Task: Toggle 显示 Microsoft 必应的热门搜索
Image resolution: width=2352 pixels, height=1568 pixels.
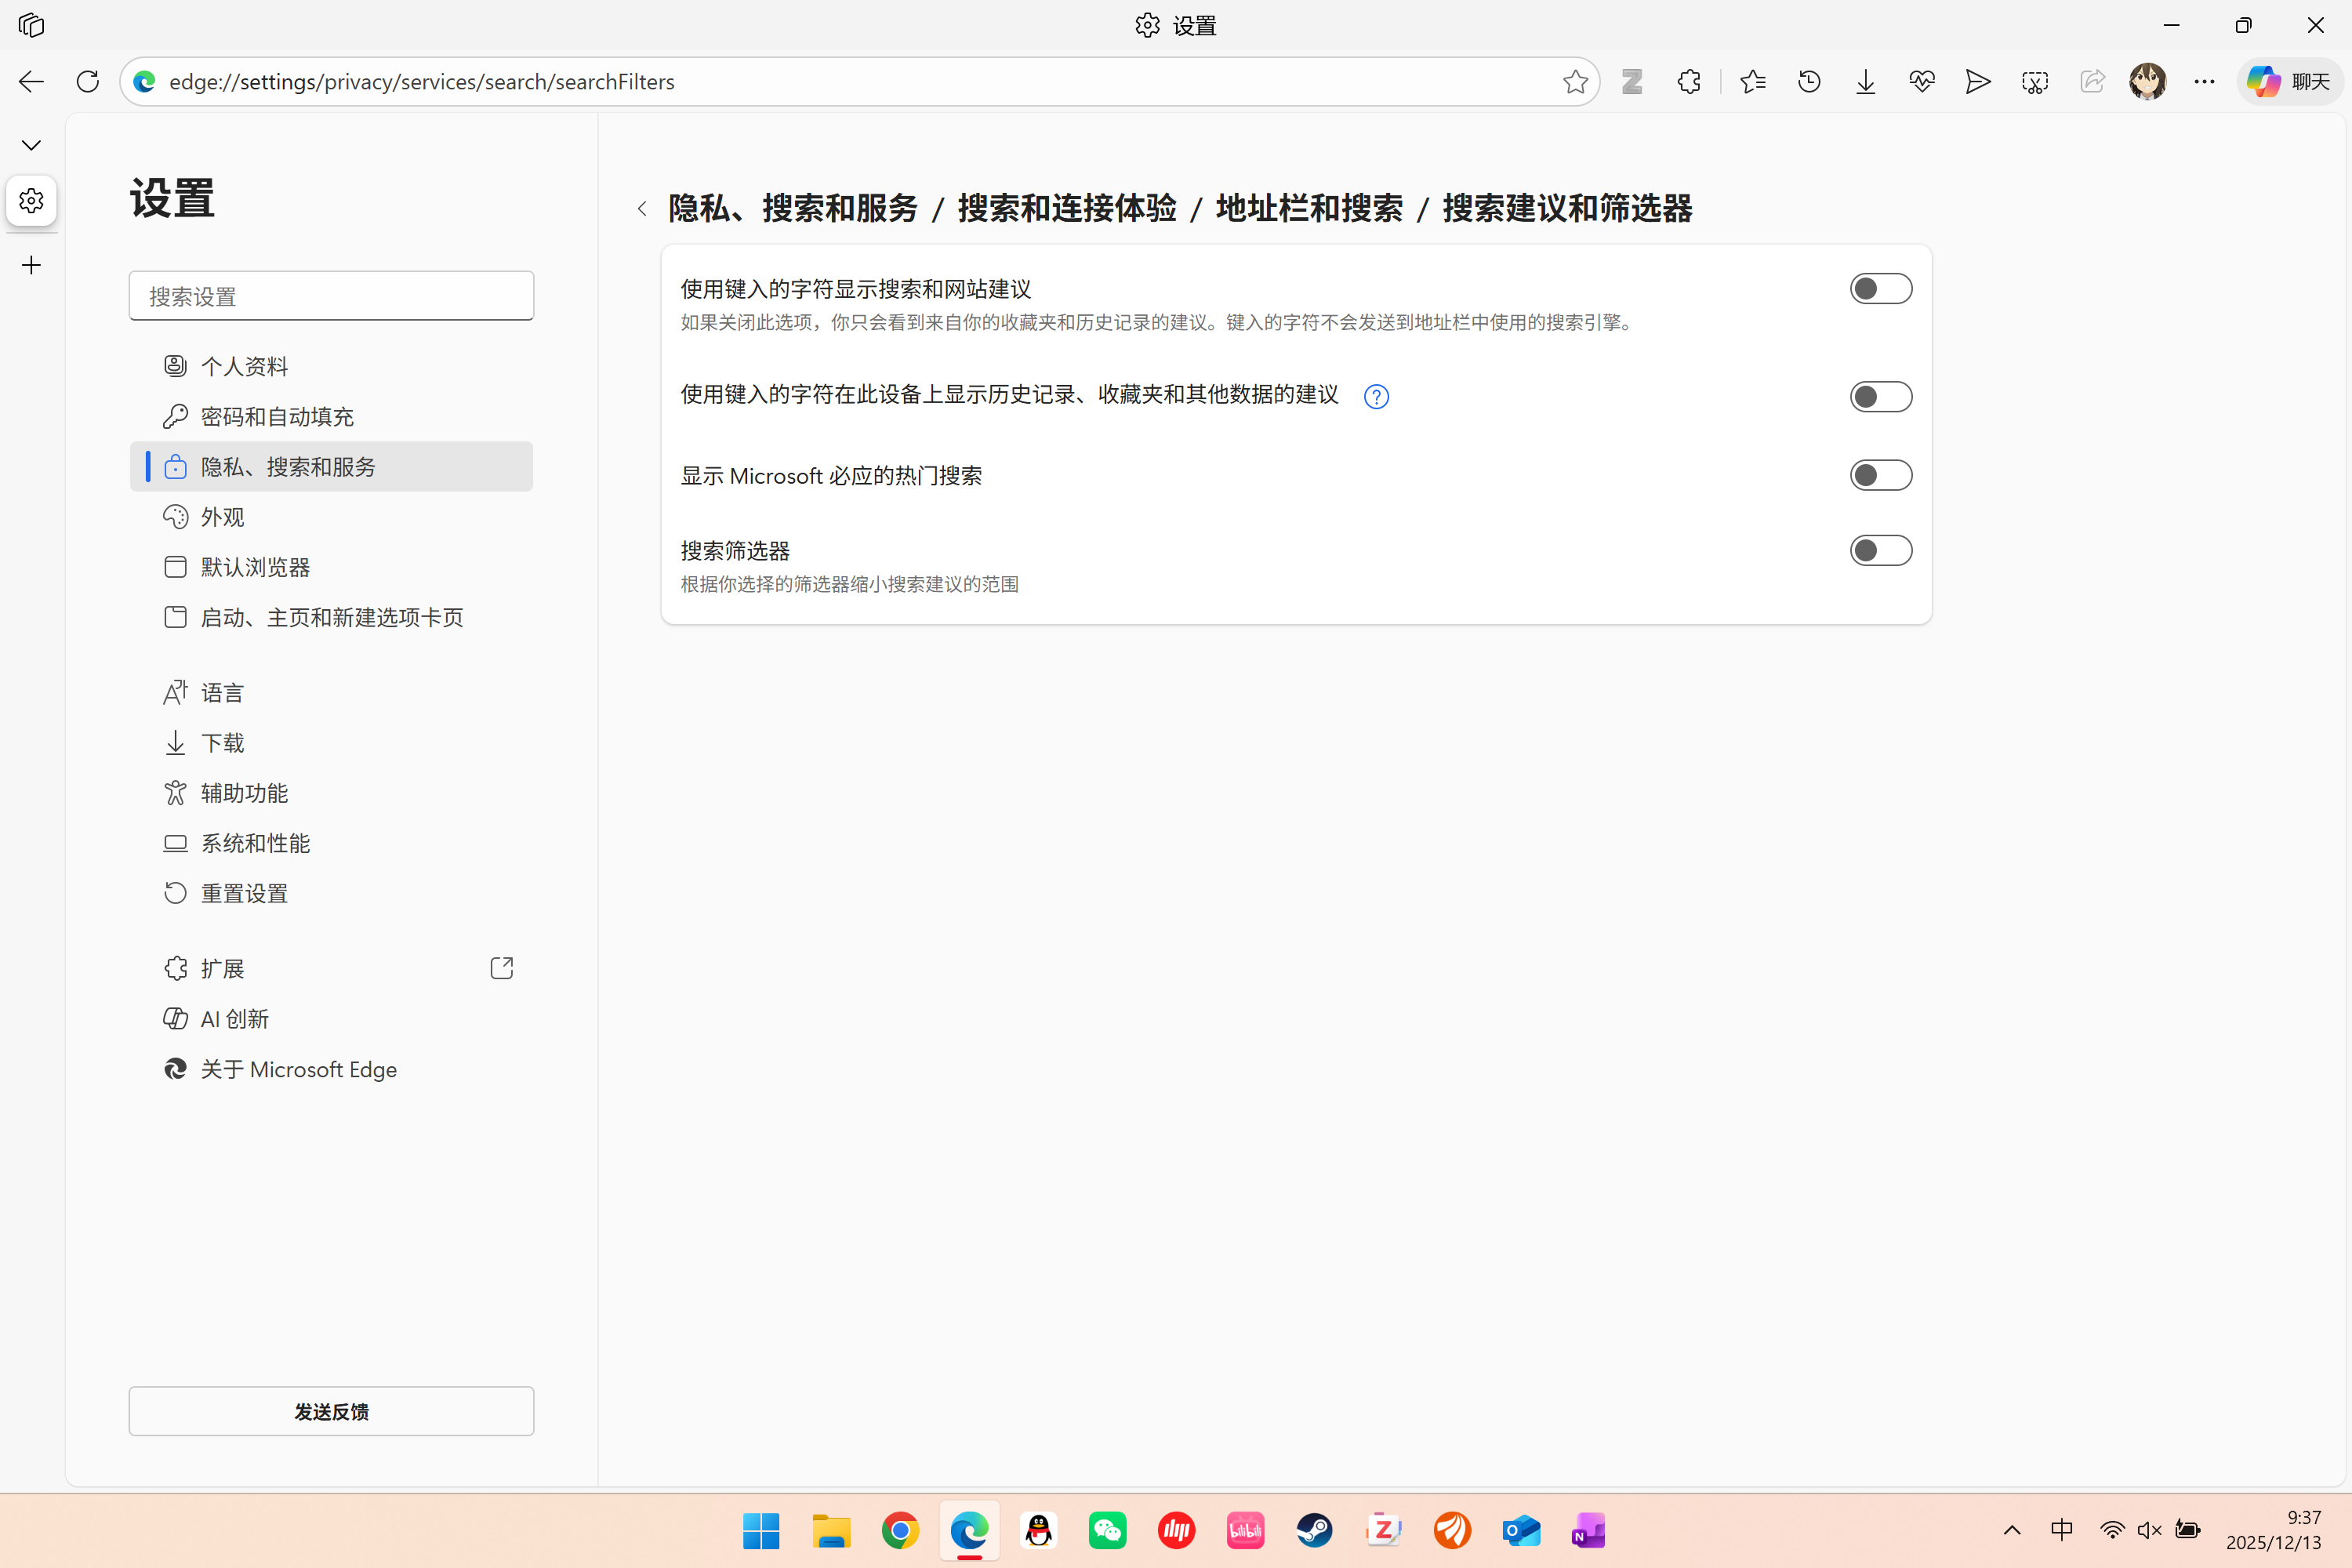Action: [x=1881, y=475]
